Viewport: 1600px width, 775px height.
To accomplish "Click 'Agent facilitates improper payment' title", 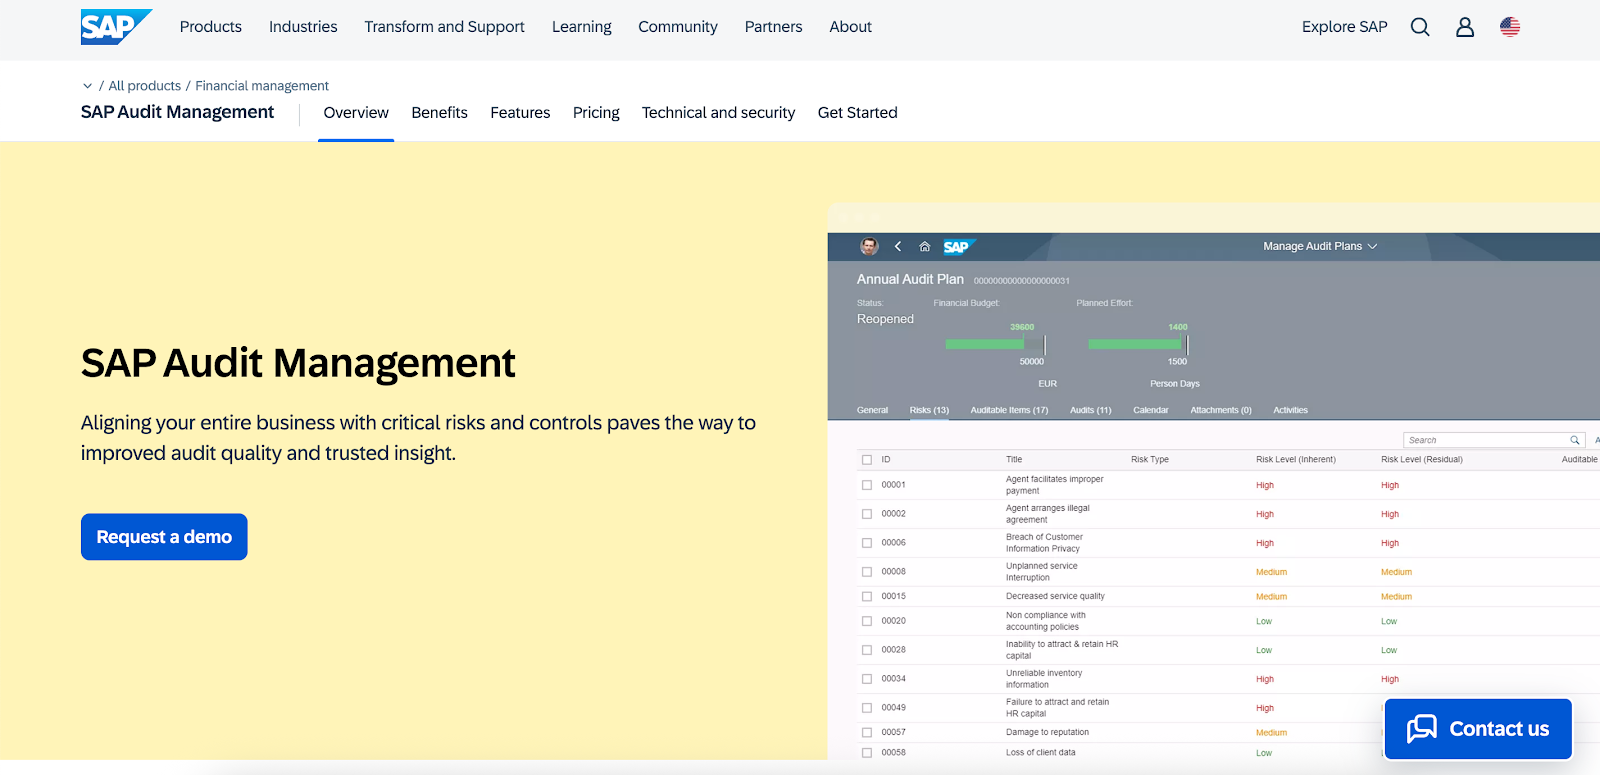I will coord(1054,485).
